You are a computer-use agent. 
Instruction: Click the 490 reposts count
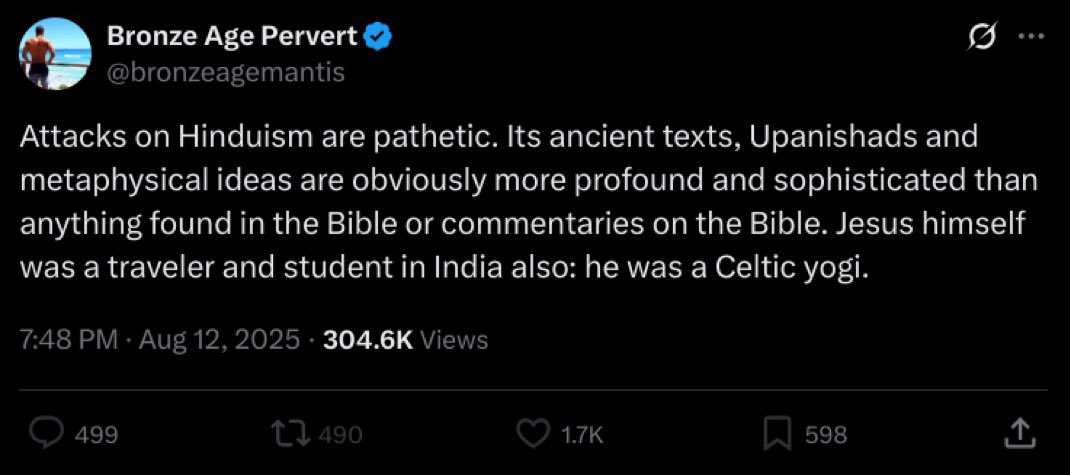click(340, 435)
